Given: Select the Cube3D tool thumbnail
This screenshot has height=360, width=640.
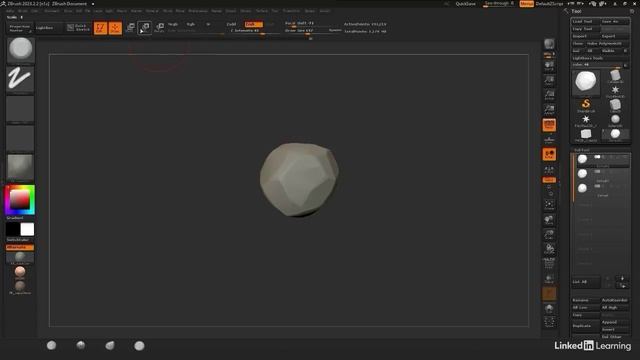Looking at the screenshot, I should (x=615, y=105).
